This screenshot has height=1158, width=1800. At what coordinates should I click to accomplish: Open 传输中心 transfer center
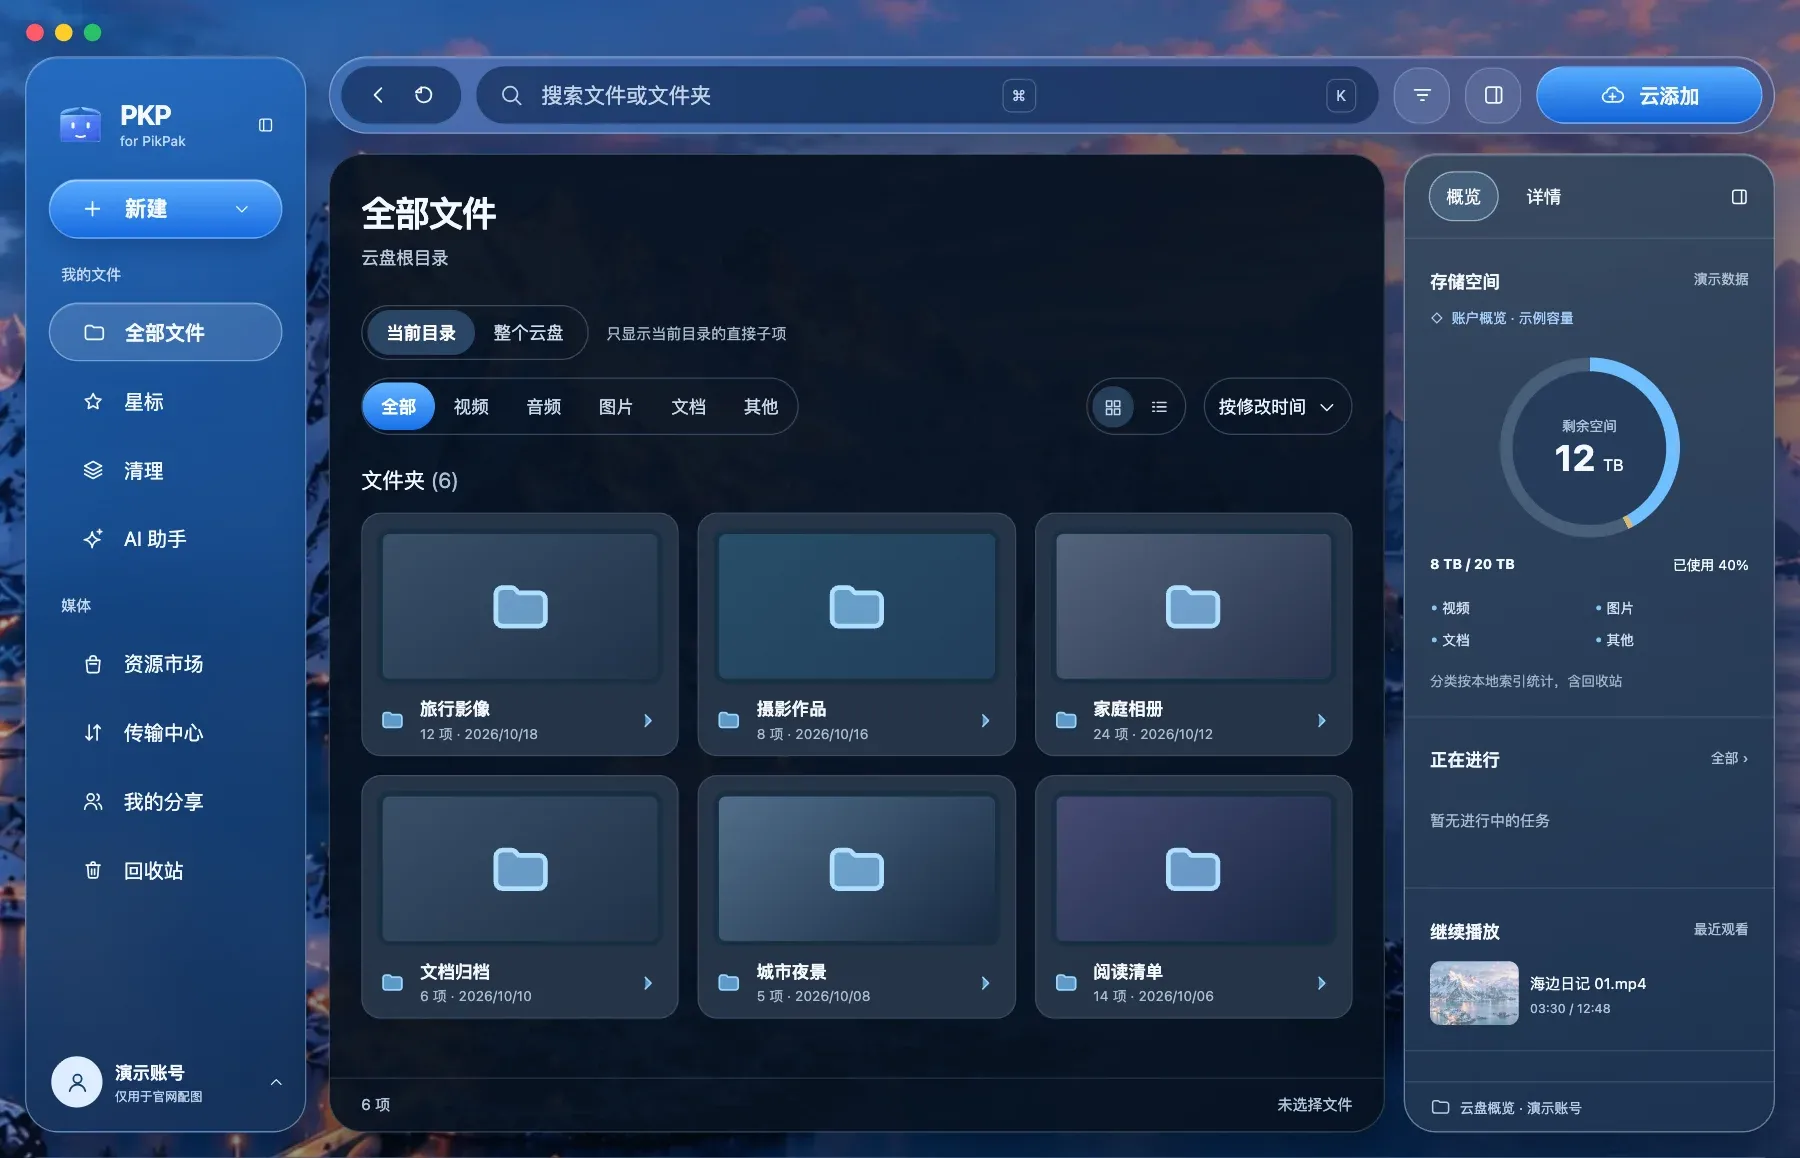point(165,733)
